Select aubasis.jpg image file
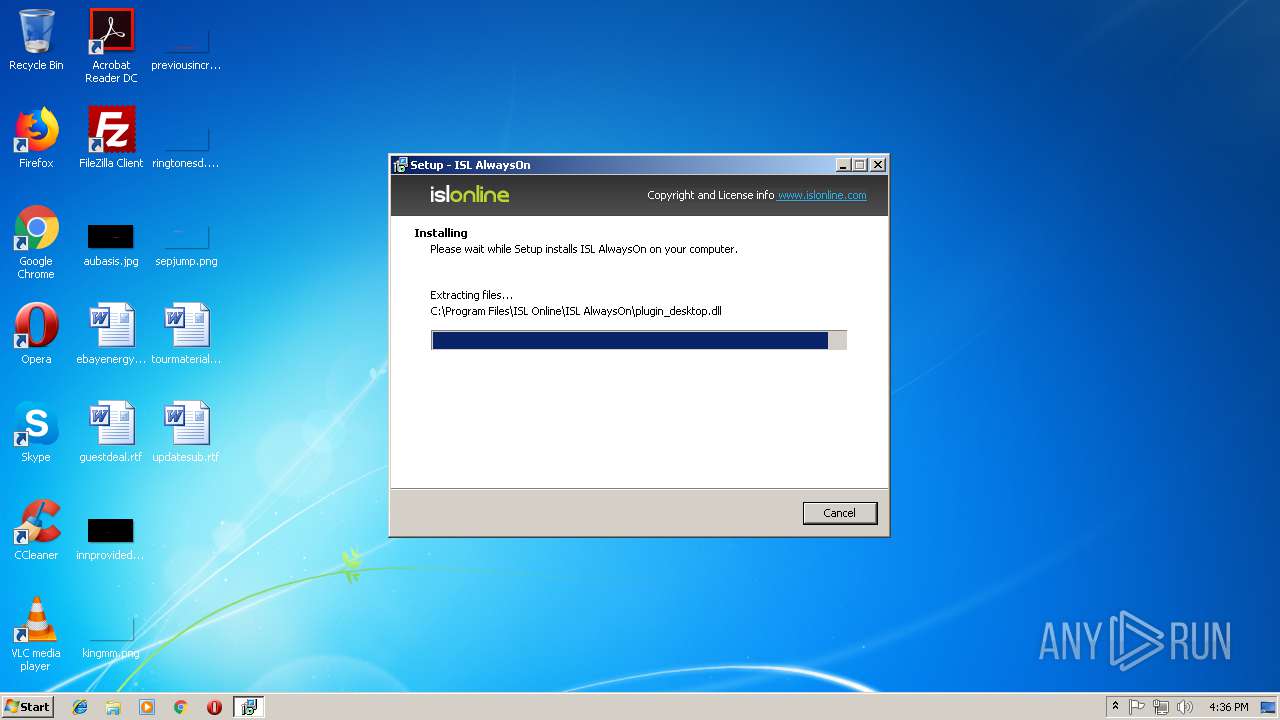 click(111, 244)
